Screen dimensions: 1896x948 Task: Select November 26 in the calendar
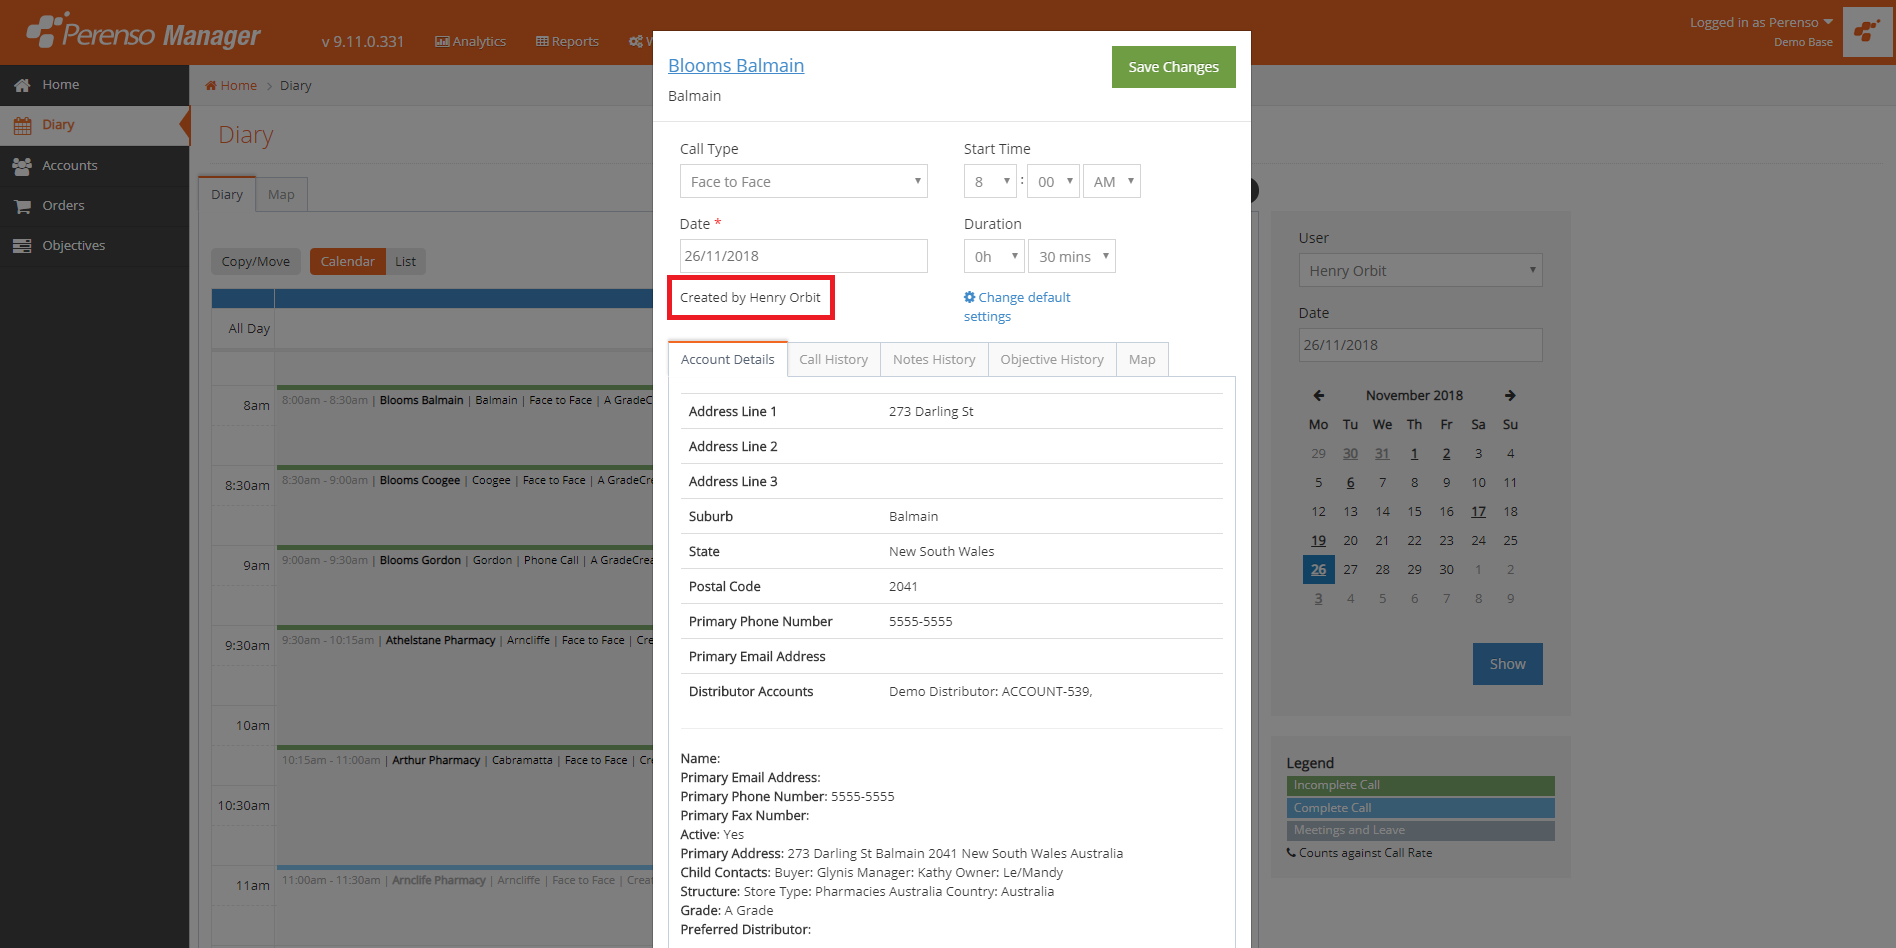[x=1318, y=570]
